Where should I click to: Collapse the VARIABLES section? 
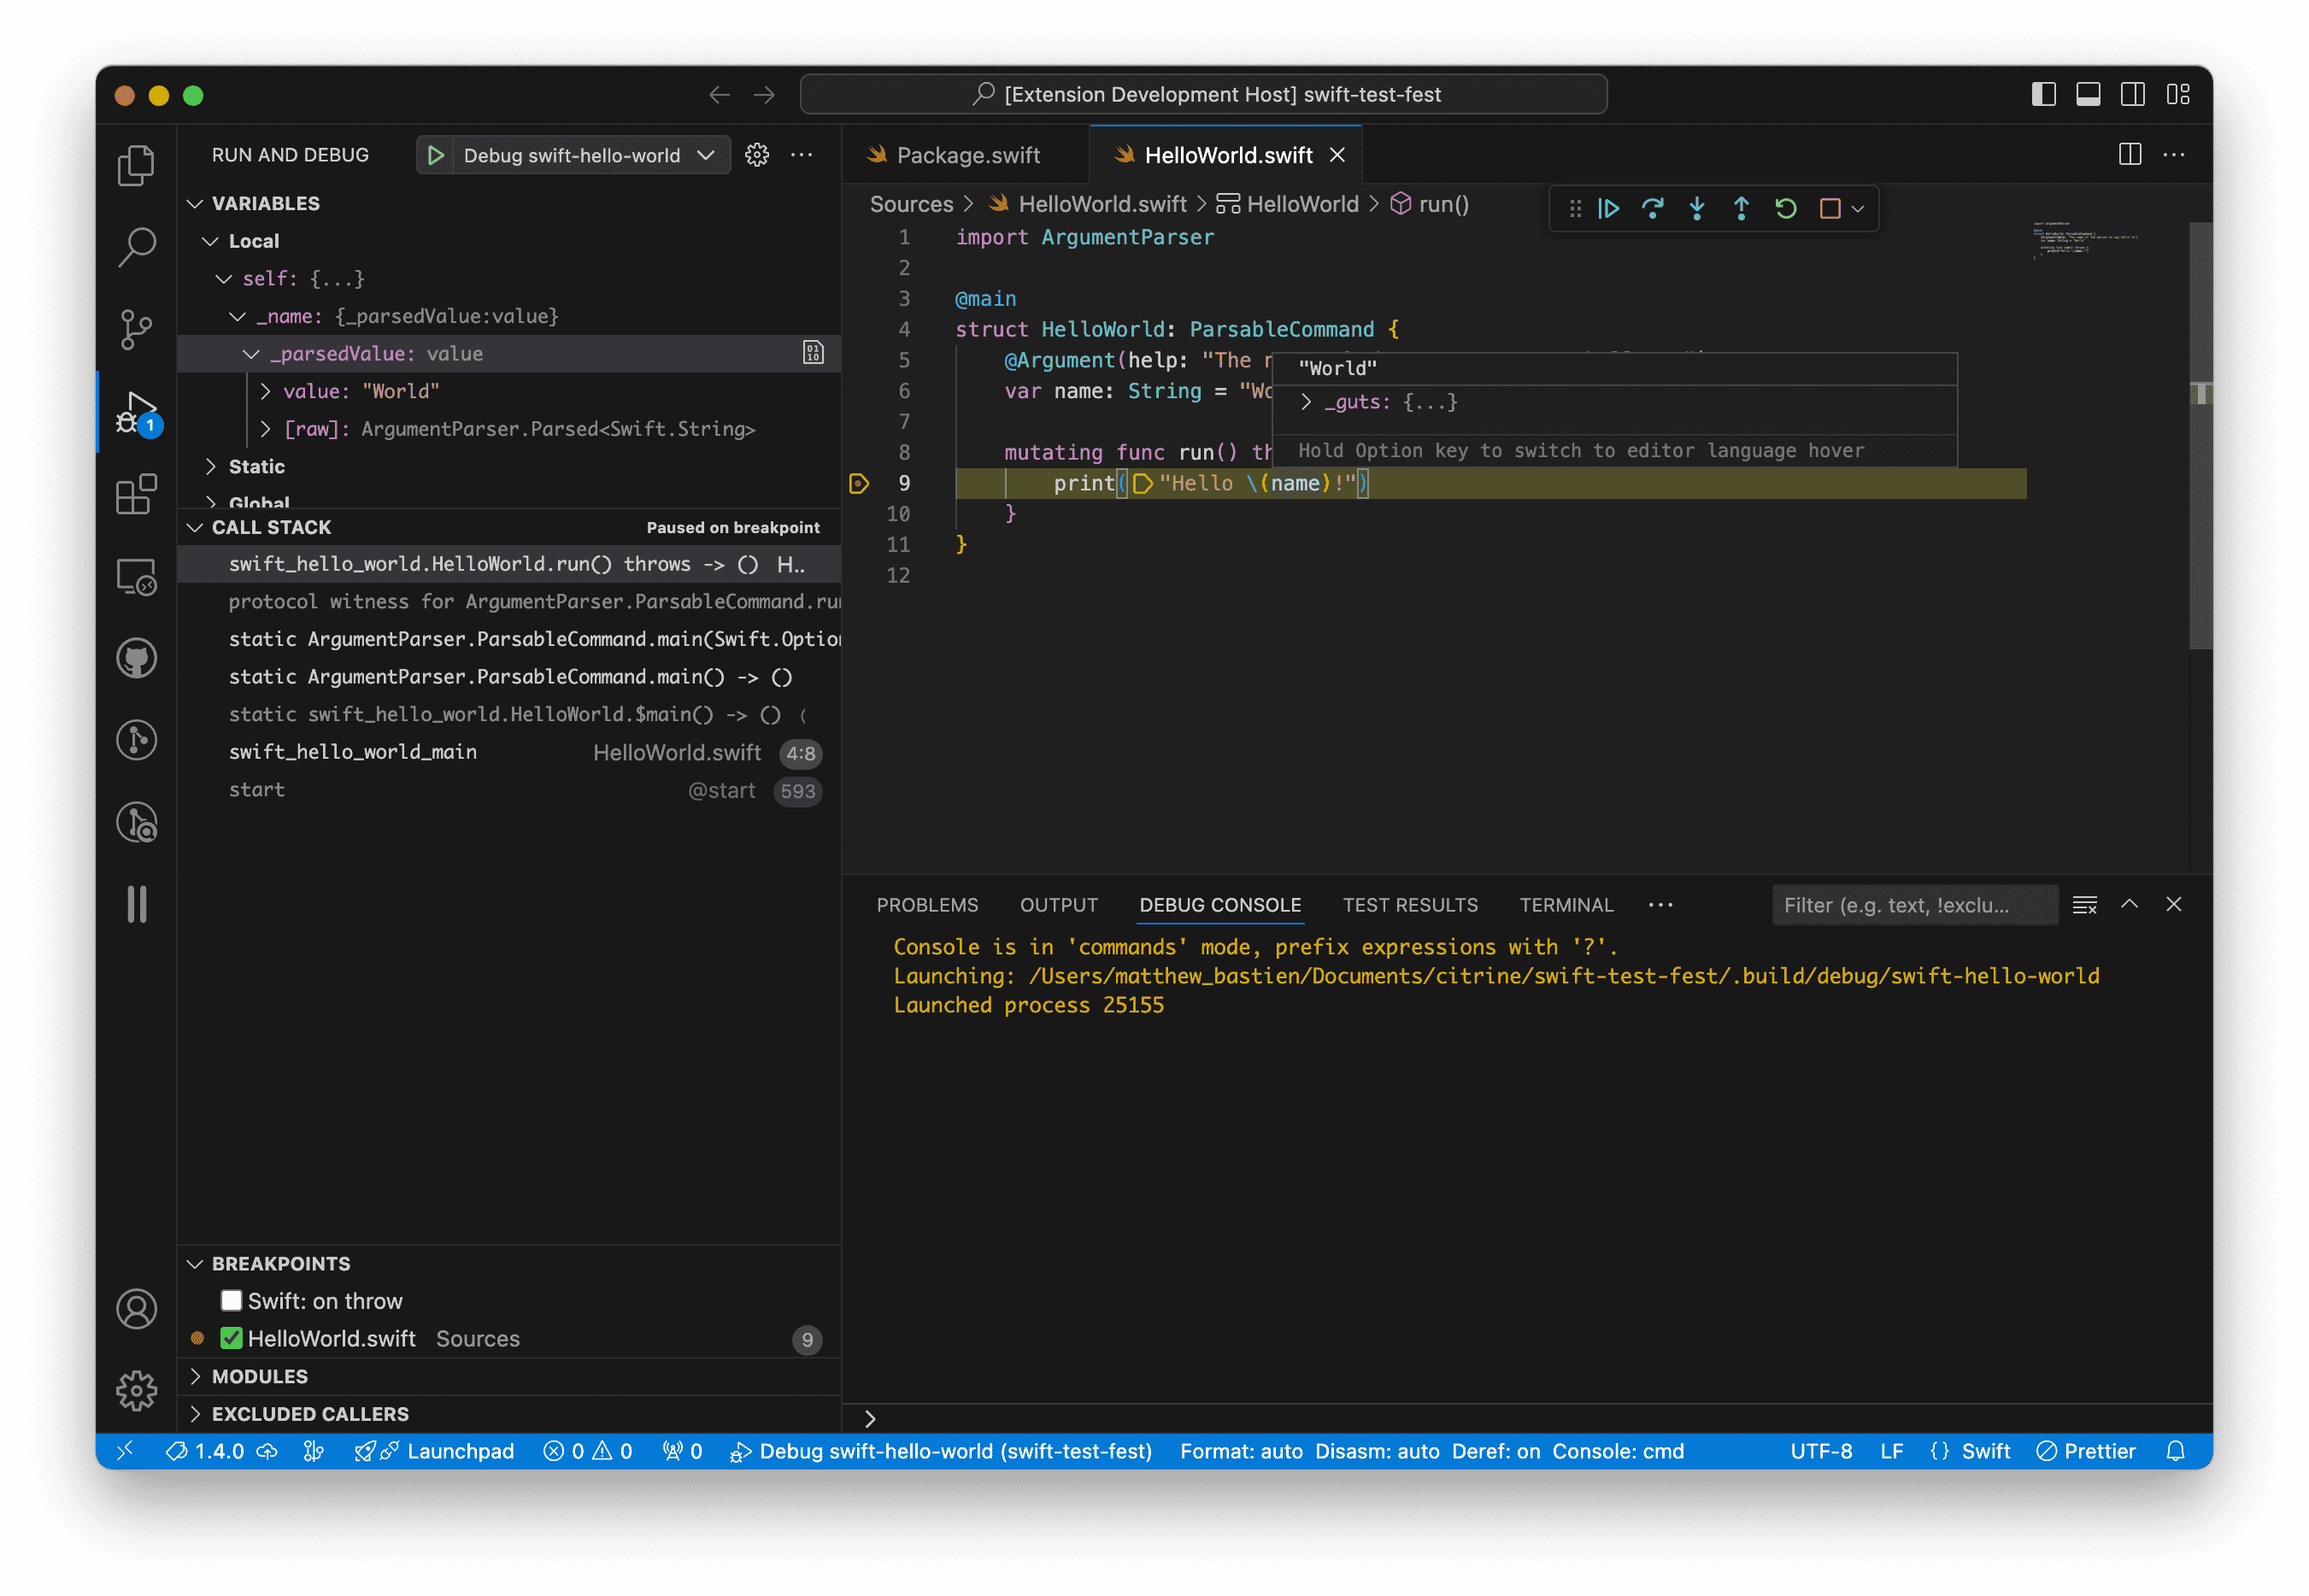point(195,204)
